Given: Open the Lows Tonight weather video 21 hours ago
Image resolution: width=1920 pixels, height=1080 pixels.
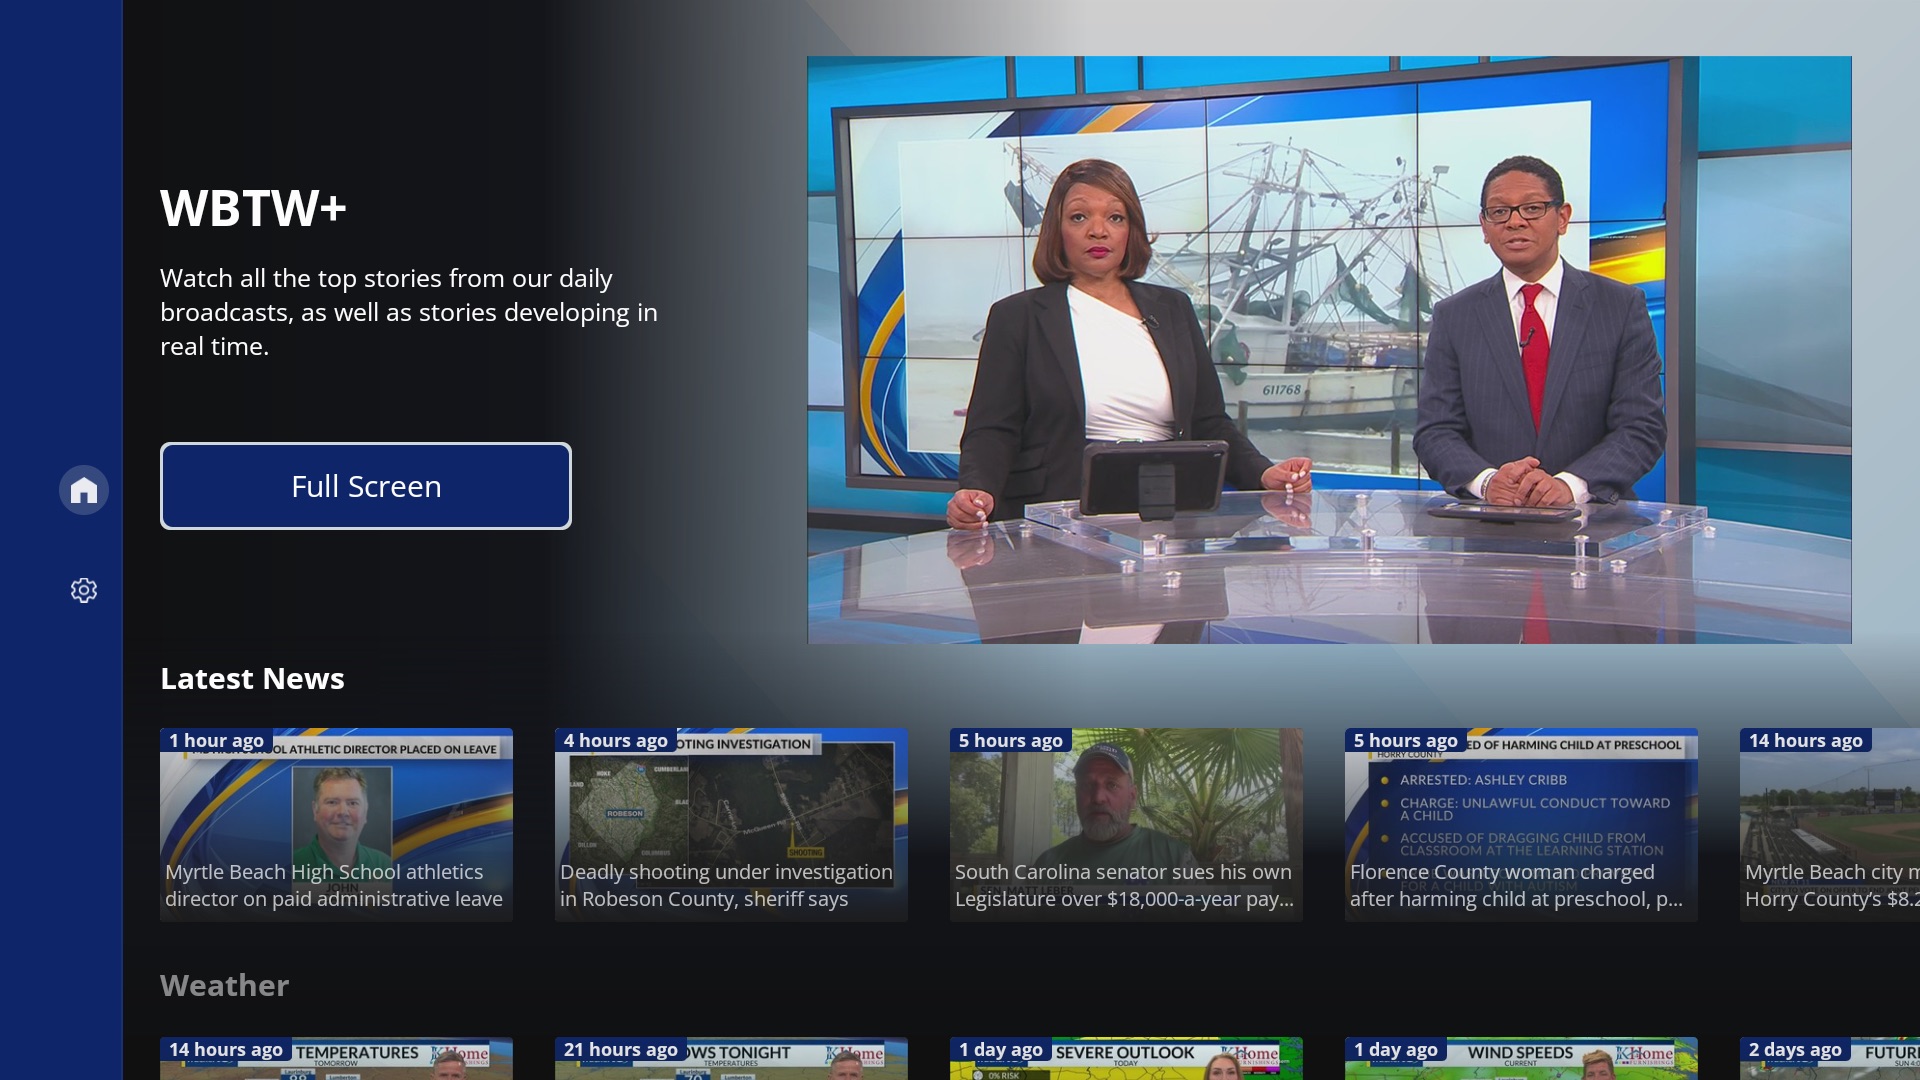Looking at the screenshot, I should click(731, 1058).
